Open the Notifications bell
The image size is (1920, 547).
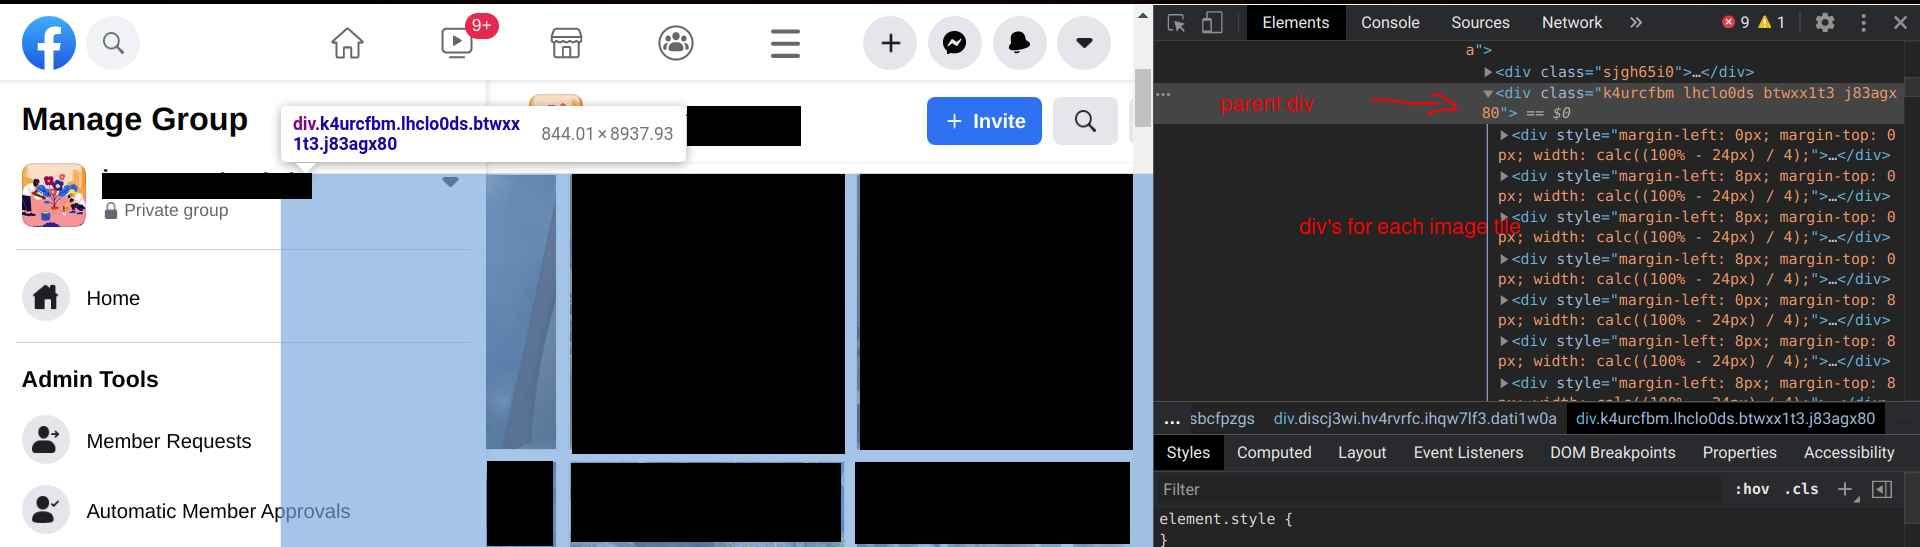click(1020, 43)
